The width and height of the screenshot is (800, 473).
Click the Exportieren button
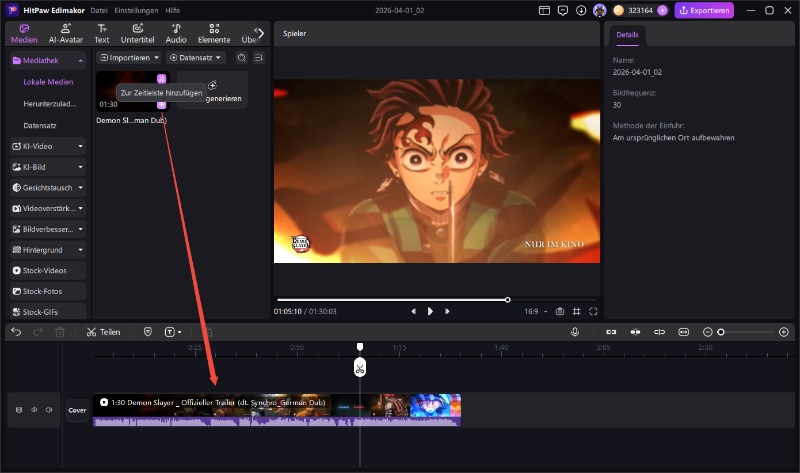(704, 10)
